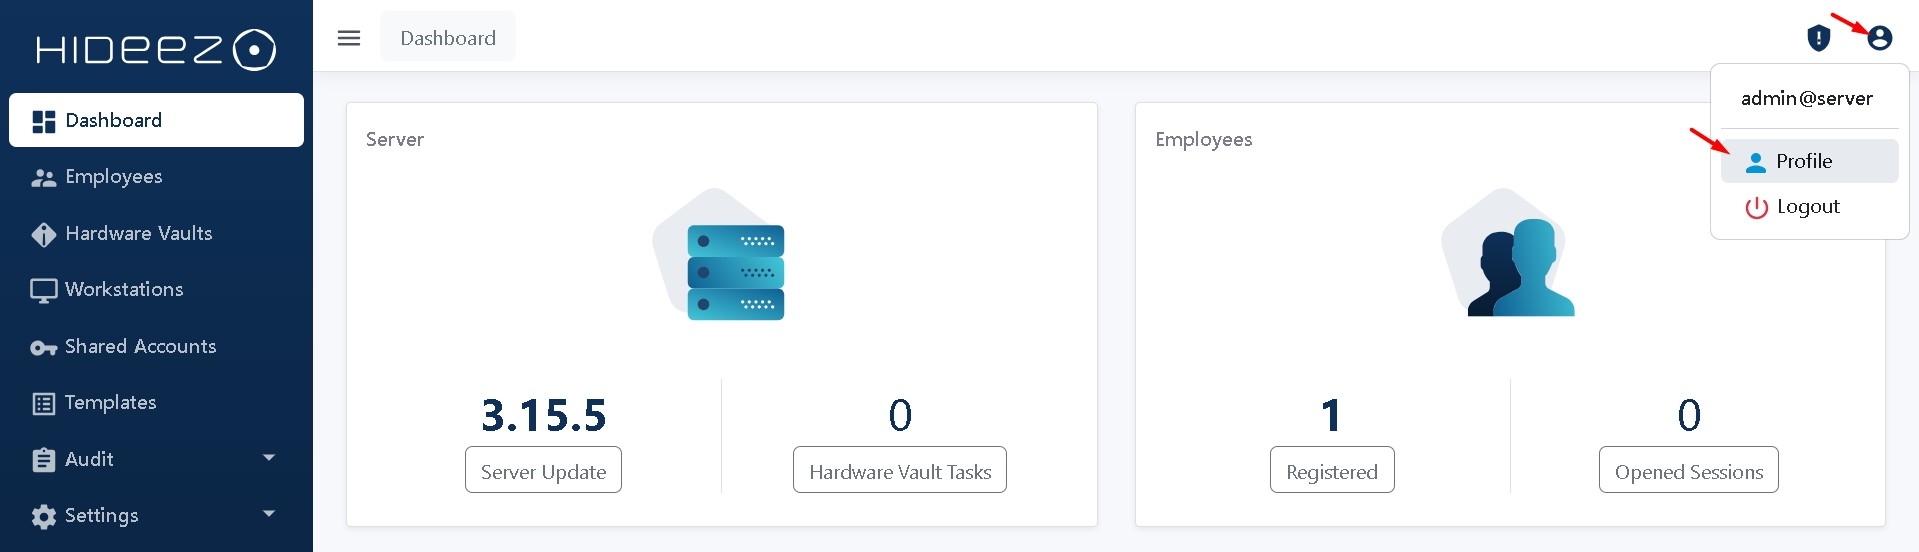Click the red Logout power icon
Viewport: 1919px width, 552px height.
[1756, 207]
